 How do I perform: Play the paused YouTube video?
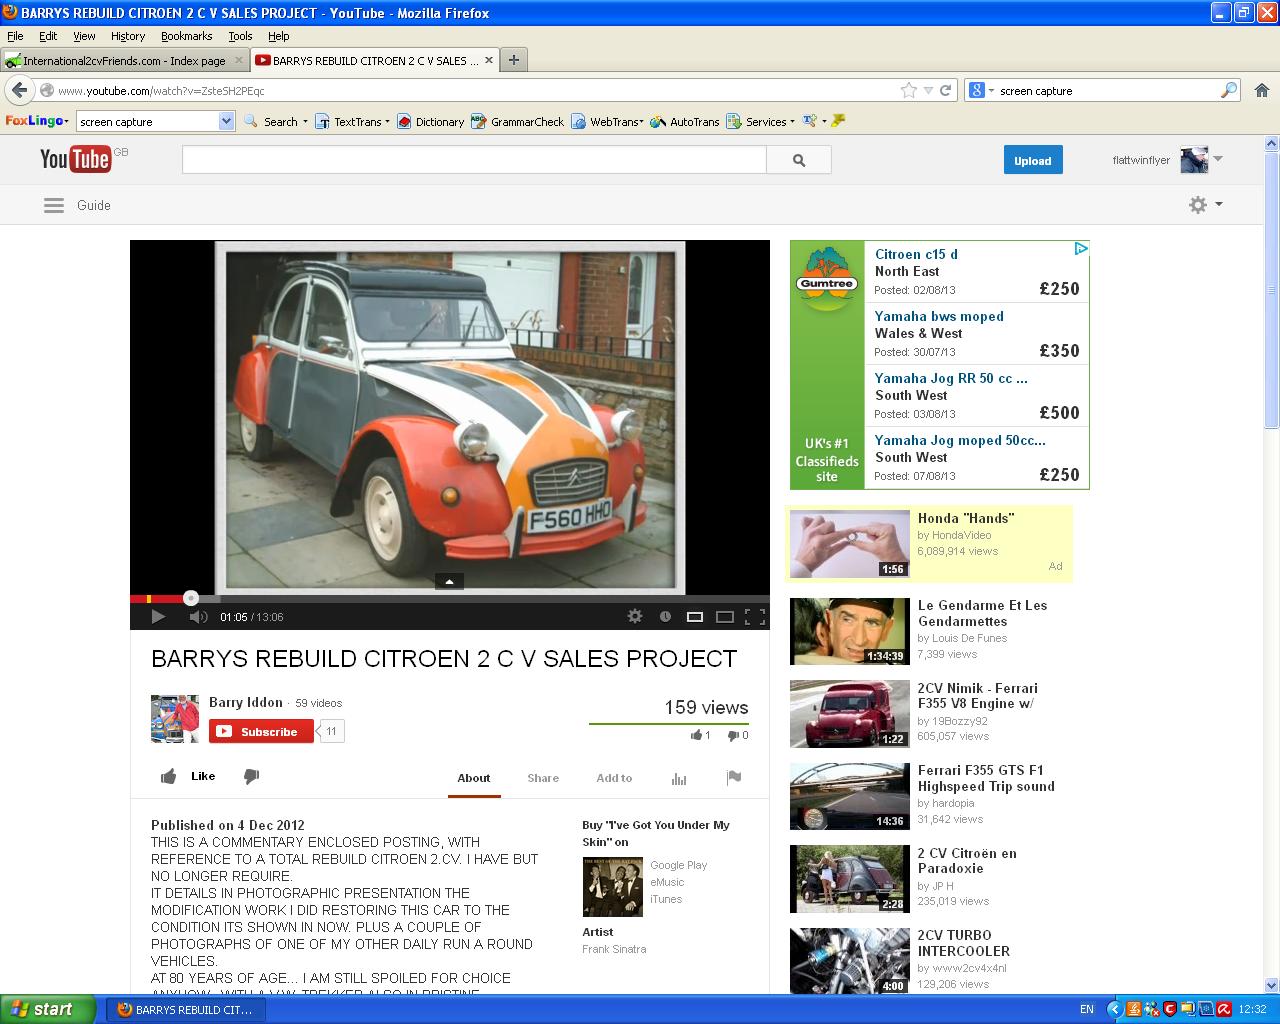tap(158, 617)
